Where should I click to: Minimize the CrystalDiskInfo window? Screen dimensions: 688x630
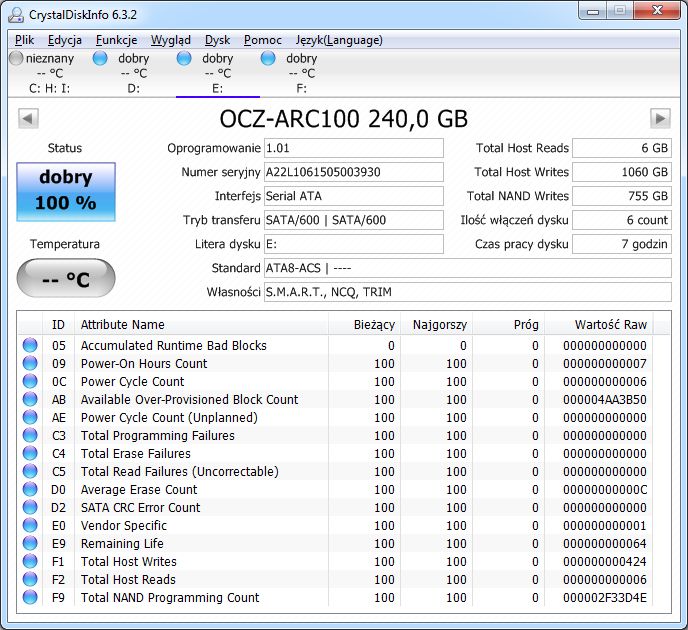pos(592,11)
